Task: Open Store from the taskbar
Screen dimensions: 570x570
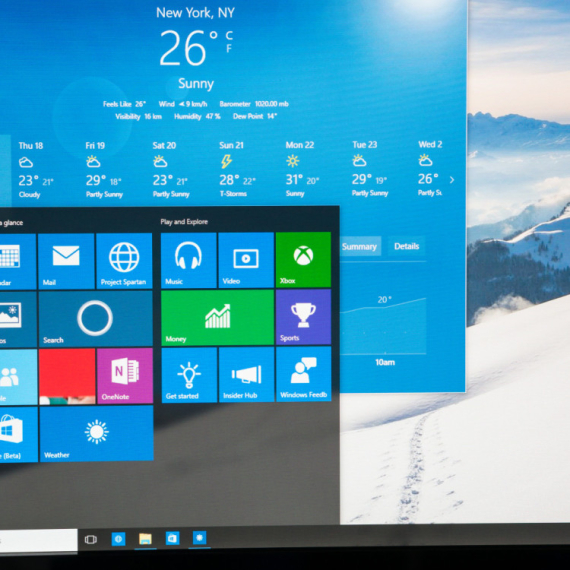Action: pos(173,538)
